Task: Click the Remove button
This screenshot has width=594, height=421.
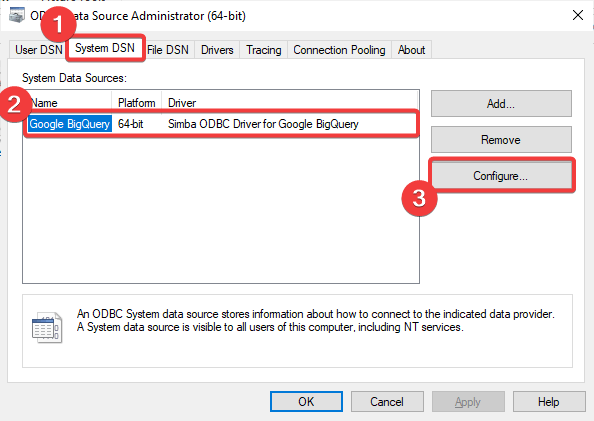Action: pos(501,140)
